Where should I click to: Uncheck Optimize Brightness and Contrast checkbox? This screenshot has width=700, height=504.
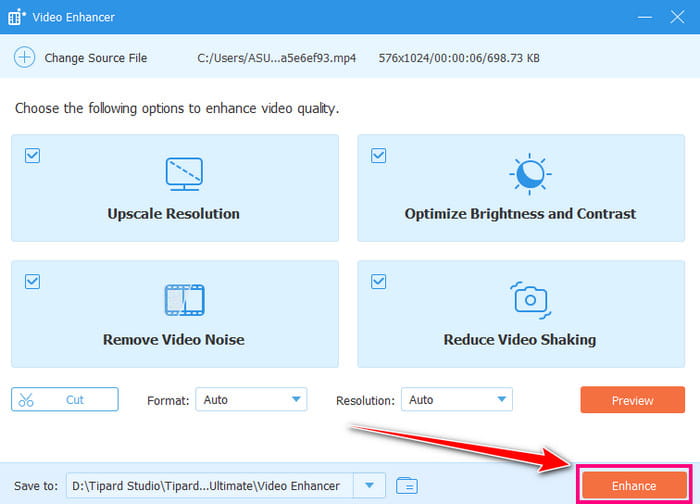tap(379, 156)
